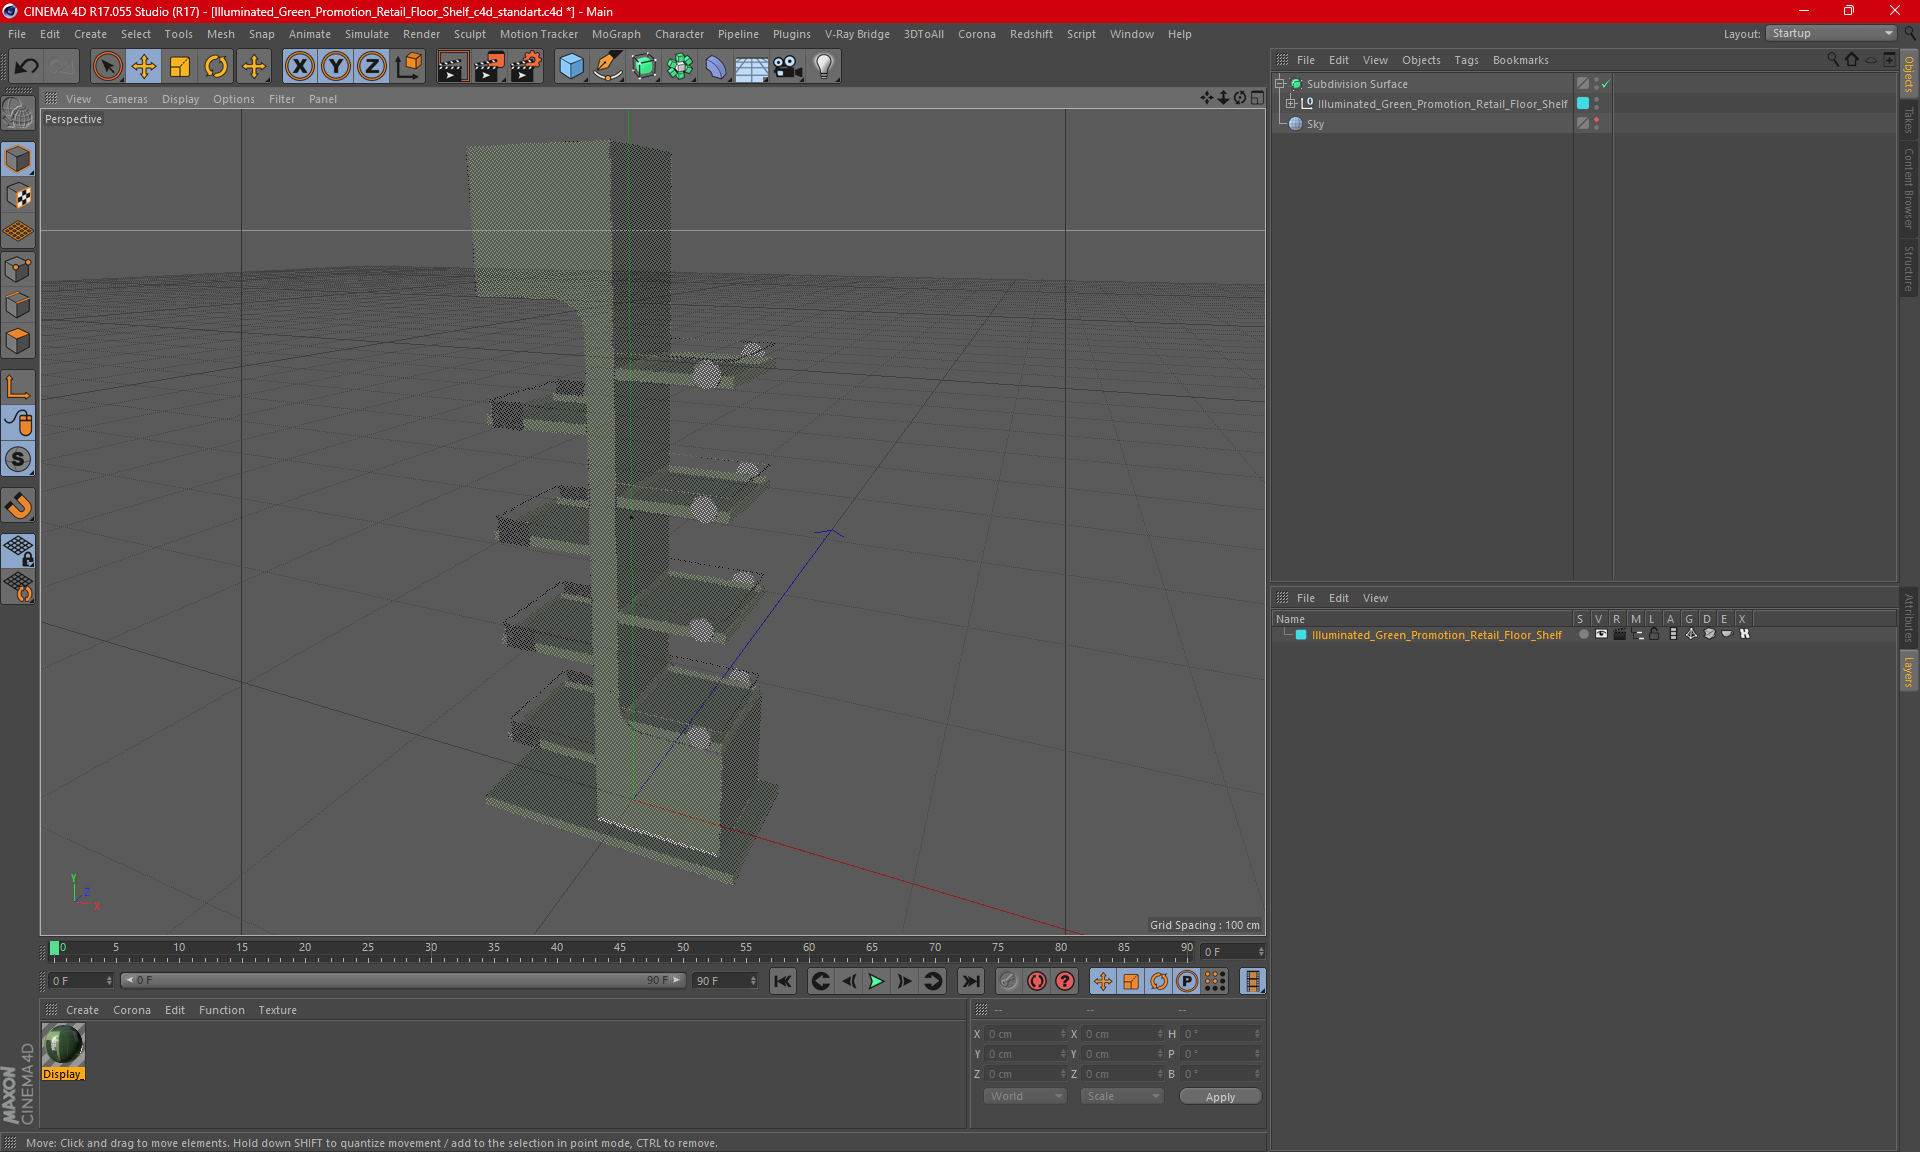Activate the Scale tool
The image size is (1920, 1152).
click(x=180, y=66)
